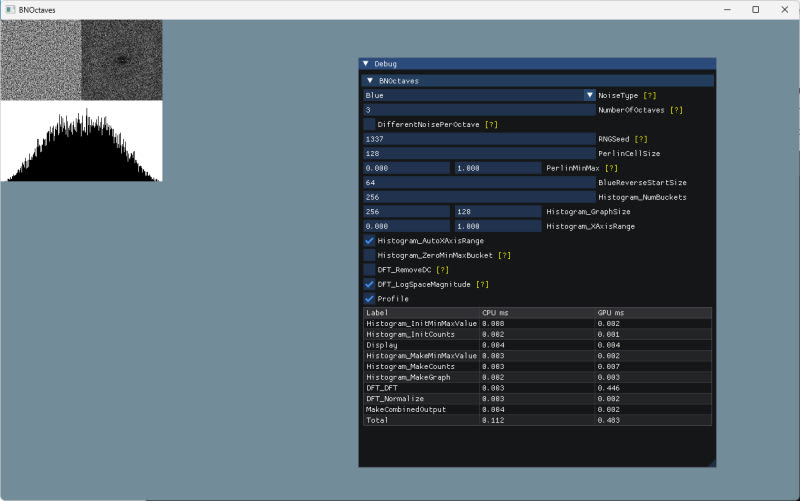Image resolution: width=800 pixels, height=501 pixels.
Task: Collapse the BNOctaves section header
Action: tap(371, 80)
